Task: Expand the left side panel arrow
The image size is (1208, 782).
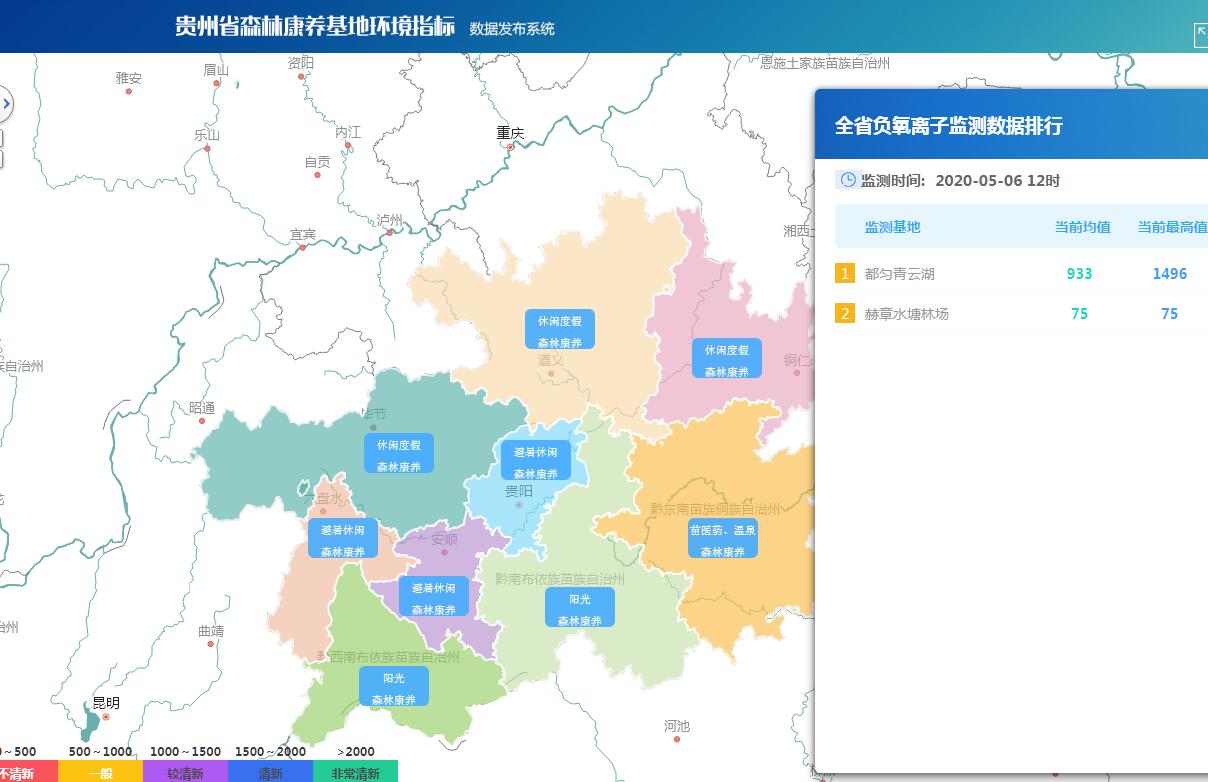Action: point(5,104)
